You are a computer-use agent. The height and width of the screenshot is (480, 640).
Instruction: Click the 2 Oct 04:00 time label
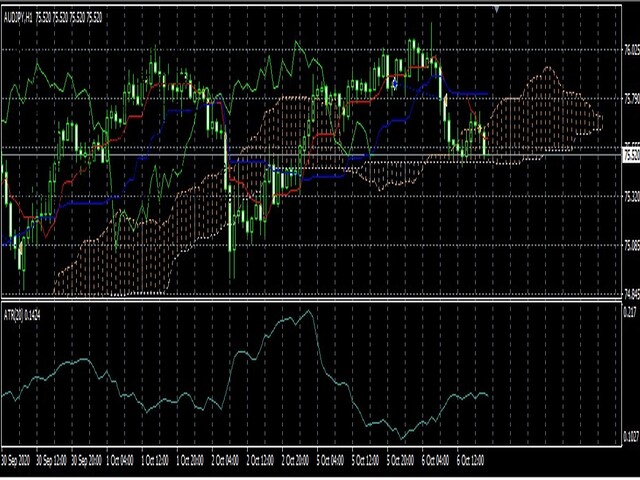(x=225, y=461)
